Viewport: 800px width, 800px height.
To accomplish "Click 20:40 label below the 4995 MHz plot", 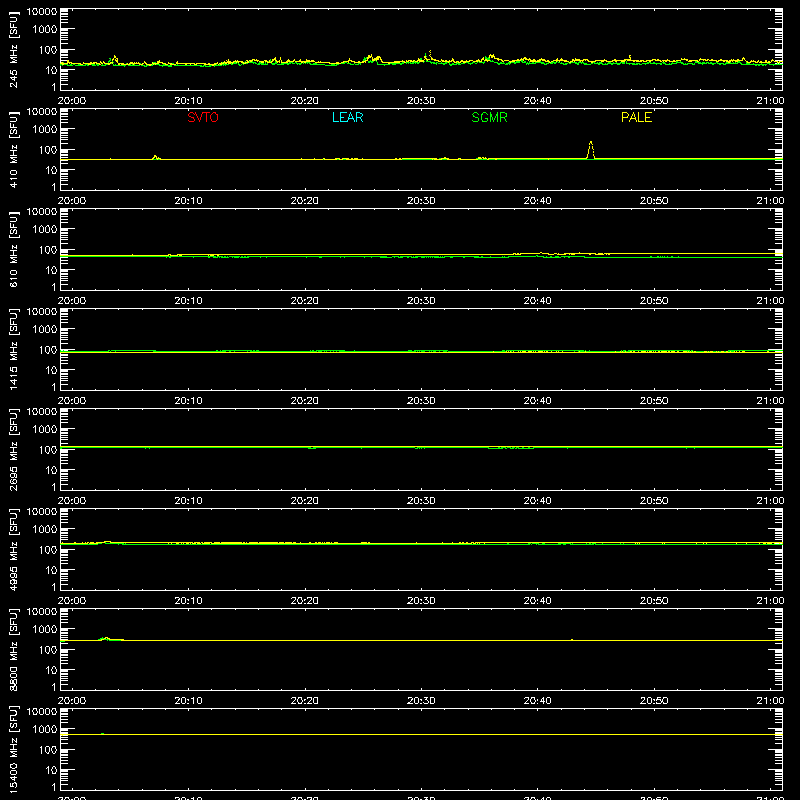I will (537, 601).
